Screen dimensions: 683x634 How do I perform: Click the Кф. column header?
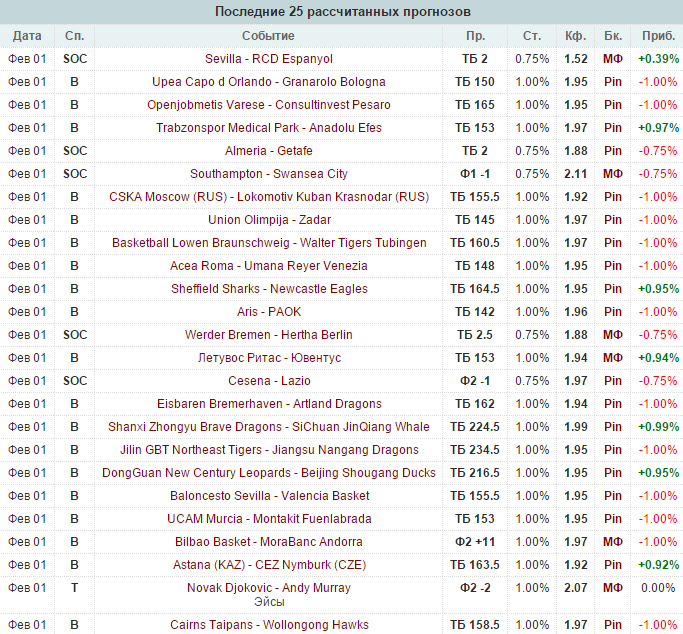coord(575,36)
